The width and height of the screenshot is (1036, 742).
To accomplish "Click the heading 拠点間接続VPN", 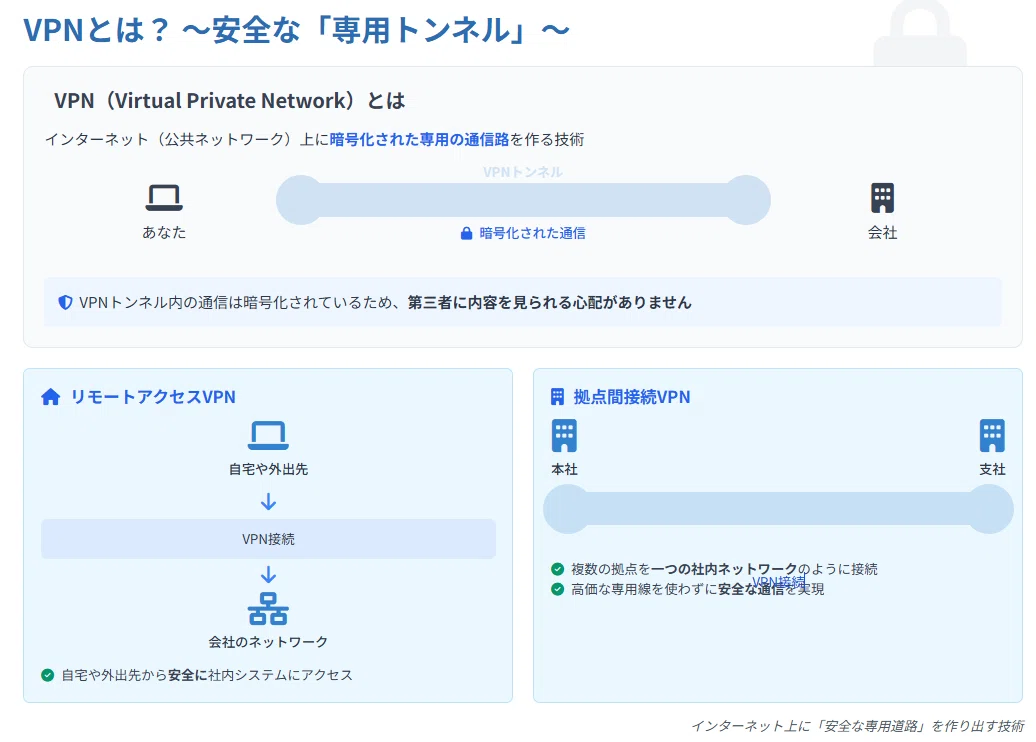I will pos(632,396).
